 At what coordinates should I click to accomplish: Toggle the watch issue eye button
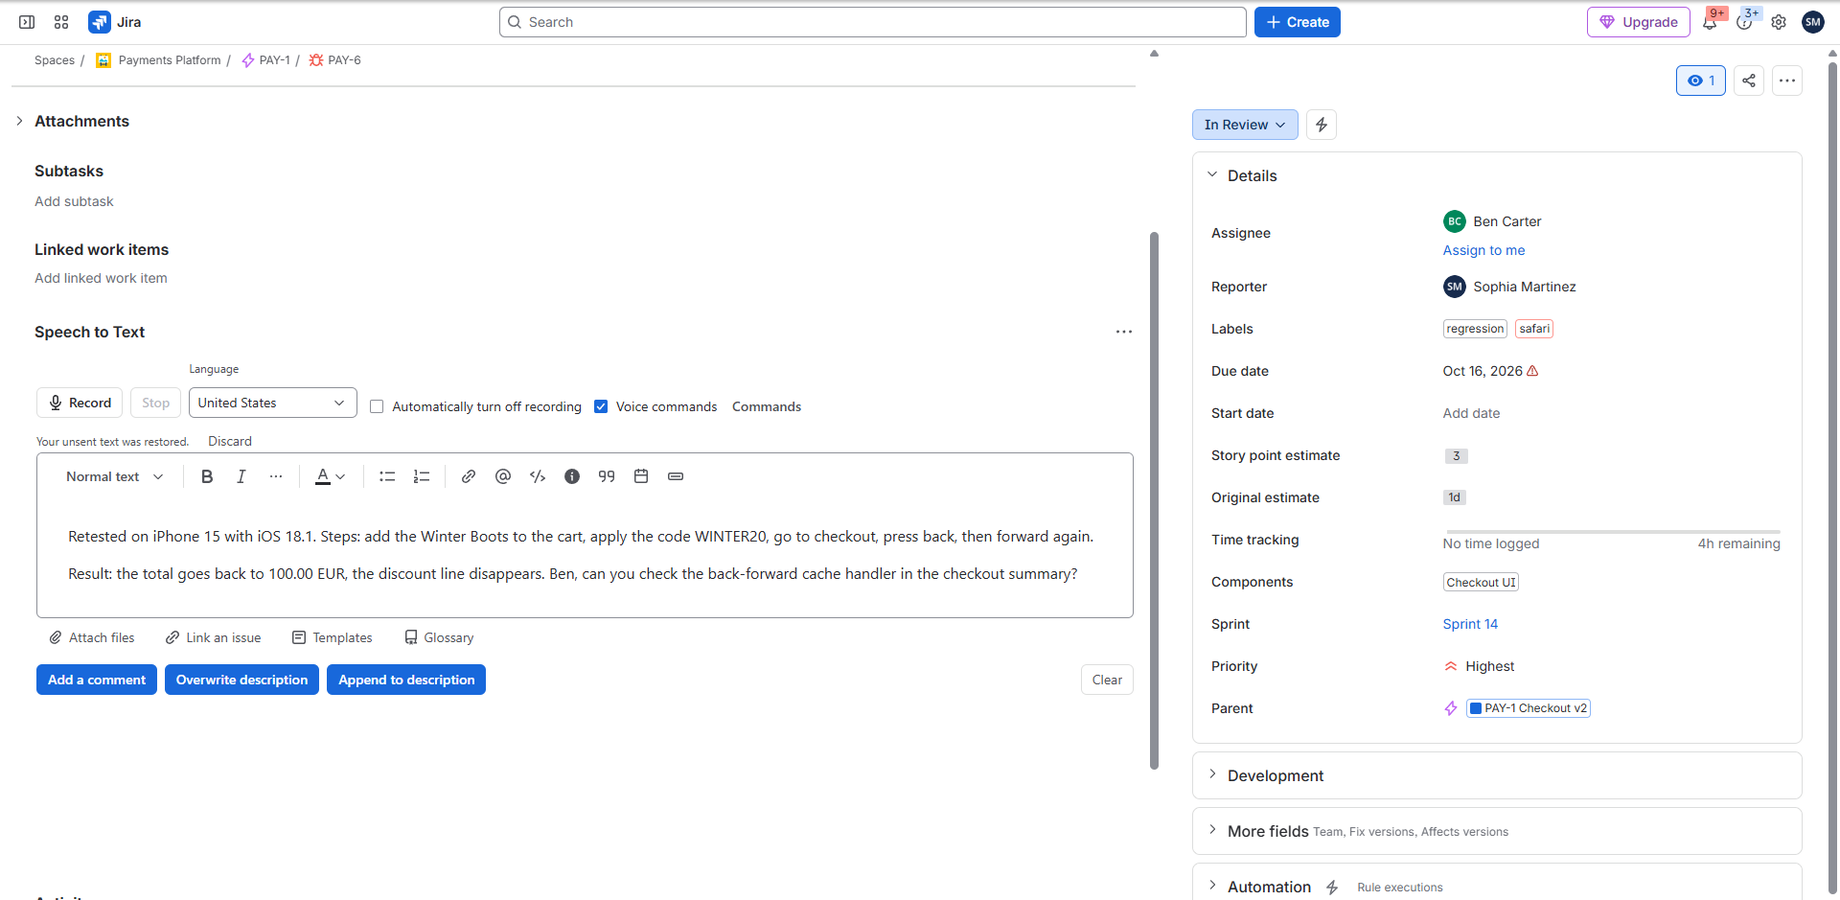[x=1700, y=81]
